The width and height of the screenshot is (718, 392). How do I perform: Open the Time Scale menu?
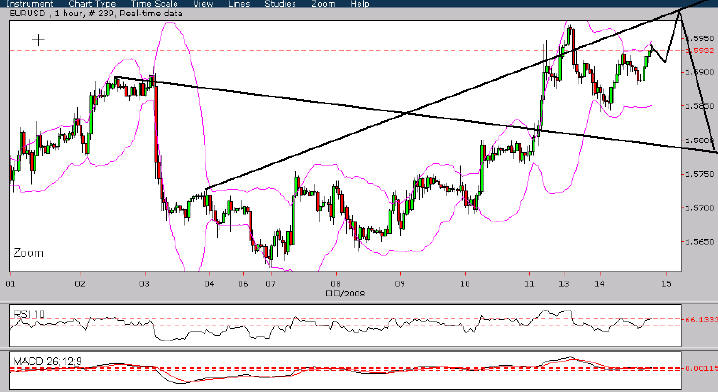pos(154,4)
